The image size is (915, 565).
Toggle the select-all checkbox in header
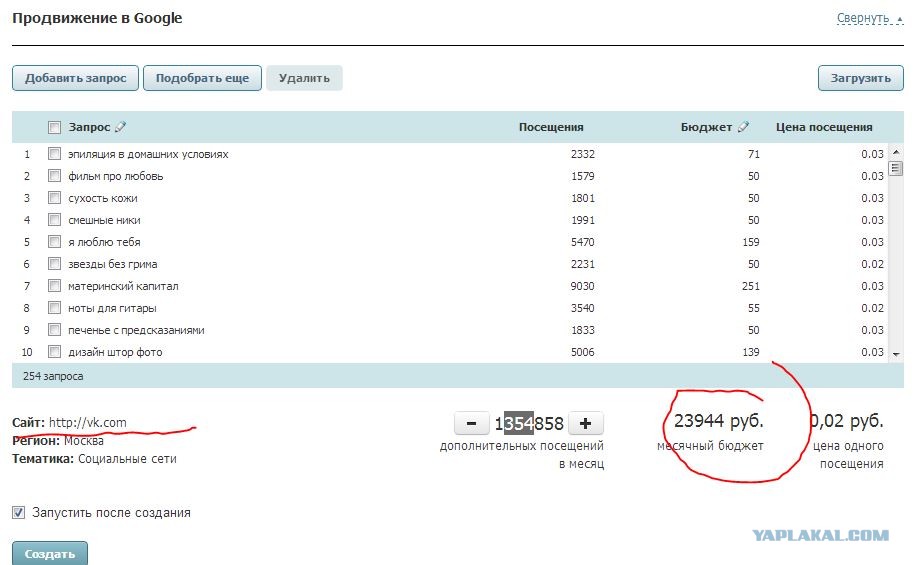55,127
